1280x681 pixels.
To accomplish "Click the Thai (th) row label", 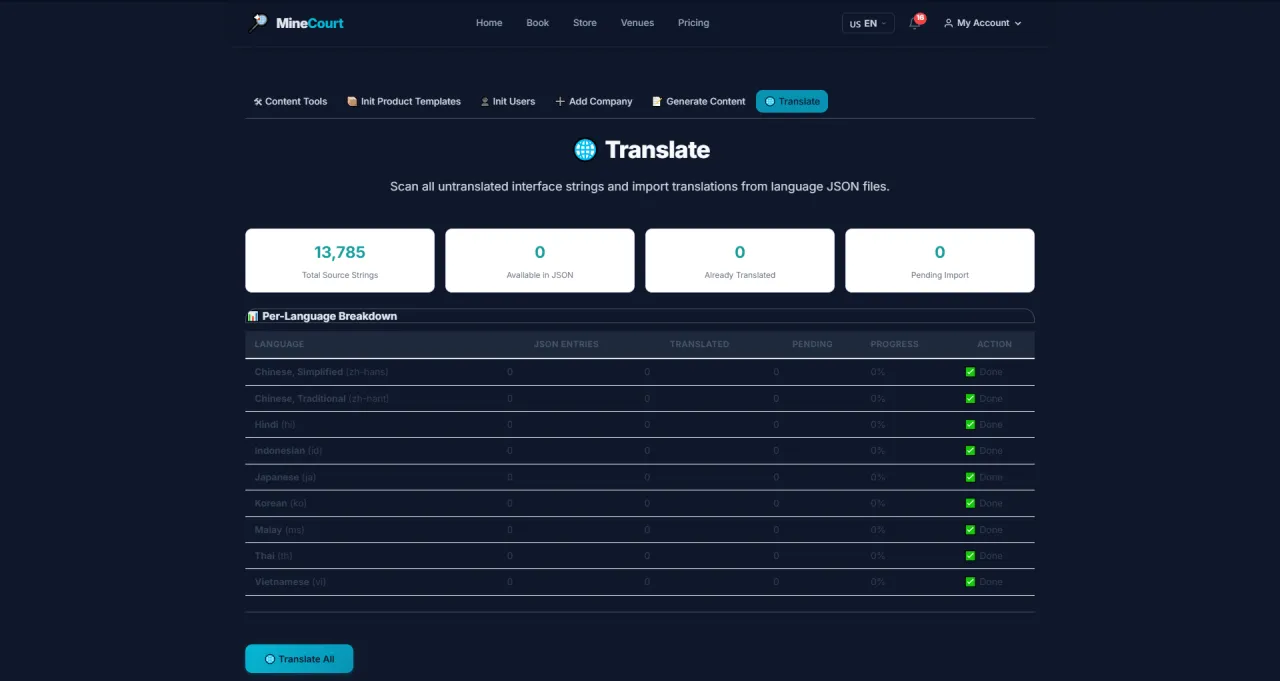I will coord(273,555).
